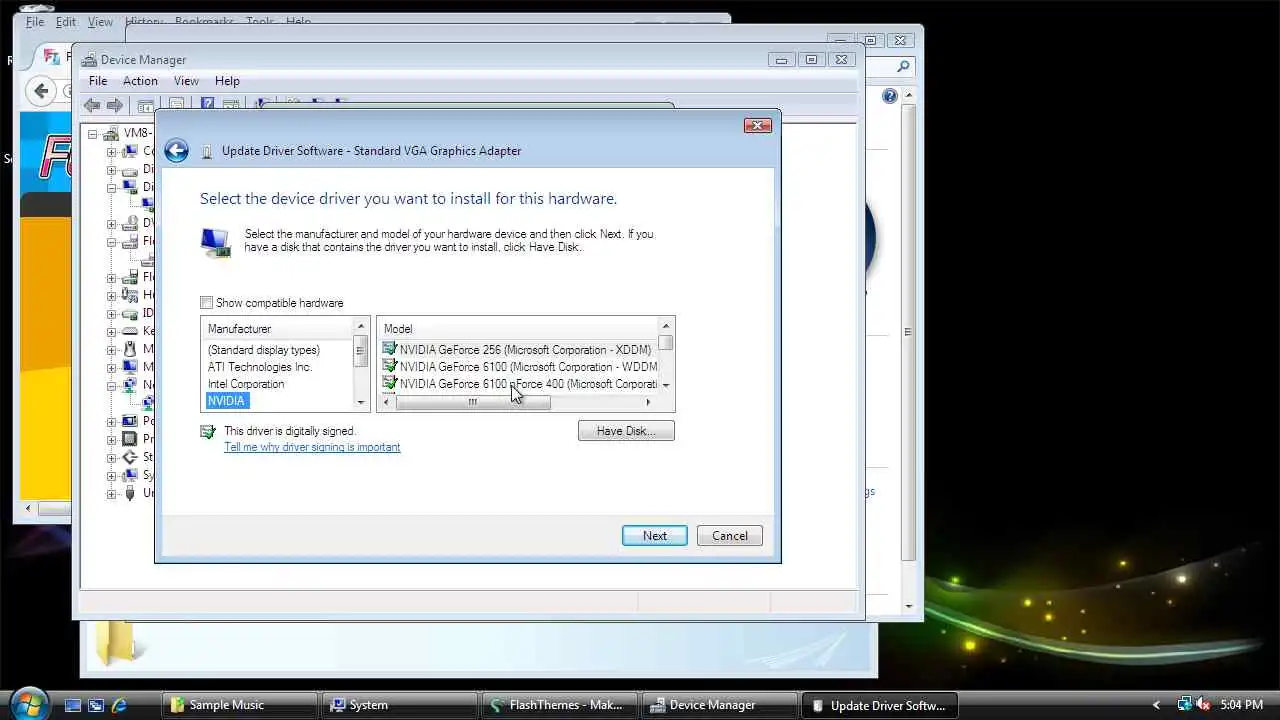
Task: Collapse the expanded display adapters node
Action: point(112,187)
